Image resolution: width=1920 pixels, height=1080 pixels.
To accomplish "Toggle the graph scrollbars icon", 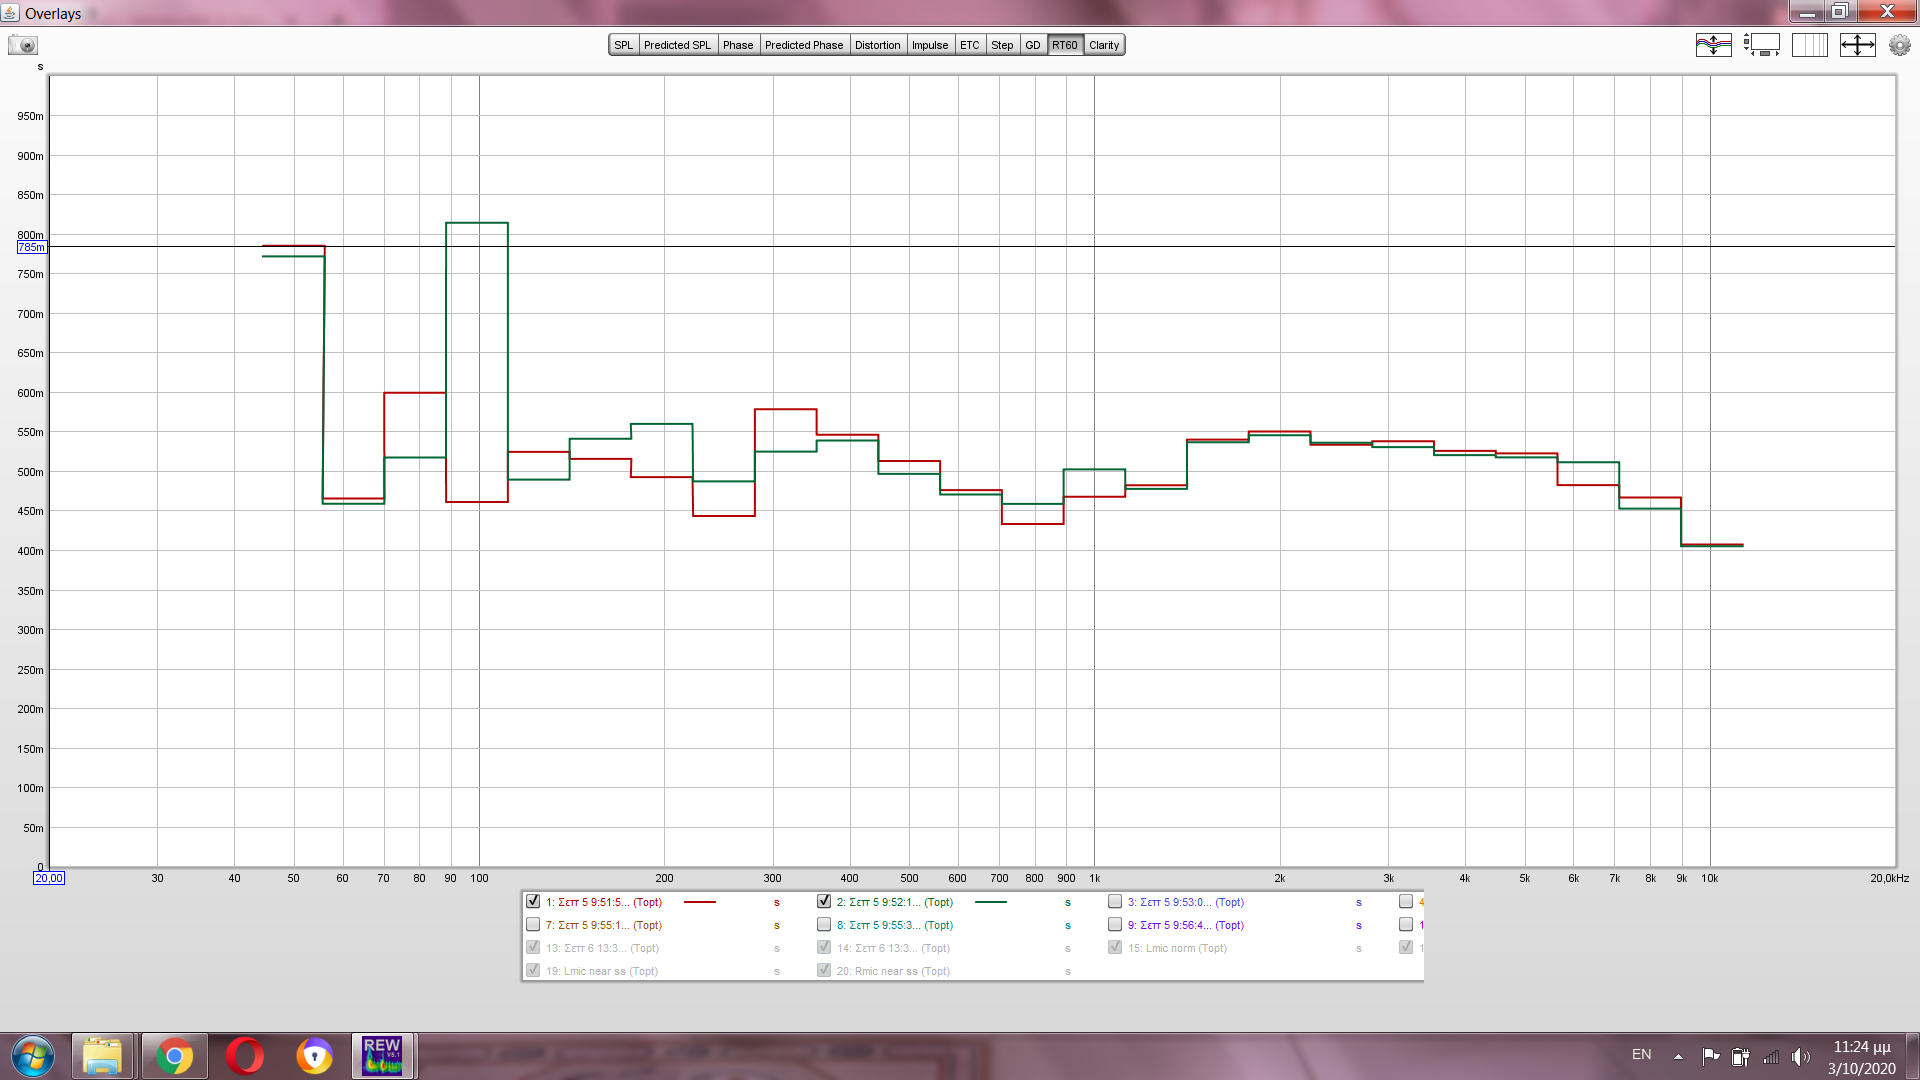I will tap(1761, 45).
